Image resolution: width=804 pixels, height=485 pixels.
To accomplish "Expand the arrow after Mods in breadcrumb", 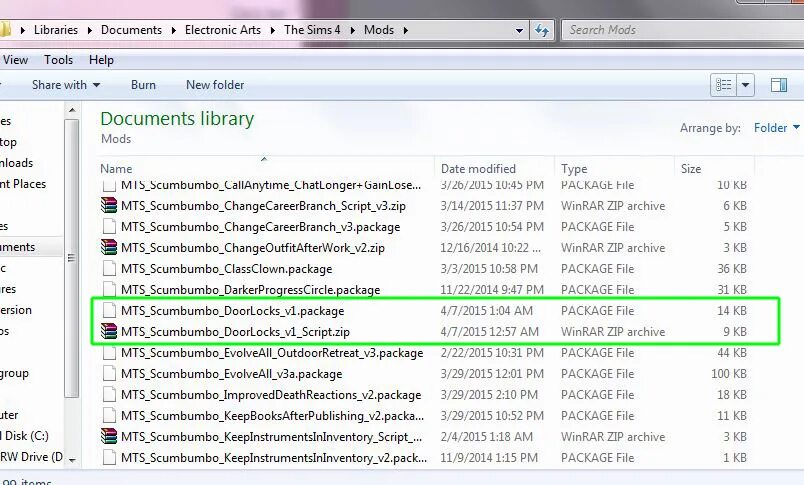I will 406,30.
